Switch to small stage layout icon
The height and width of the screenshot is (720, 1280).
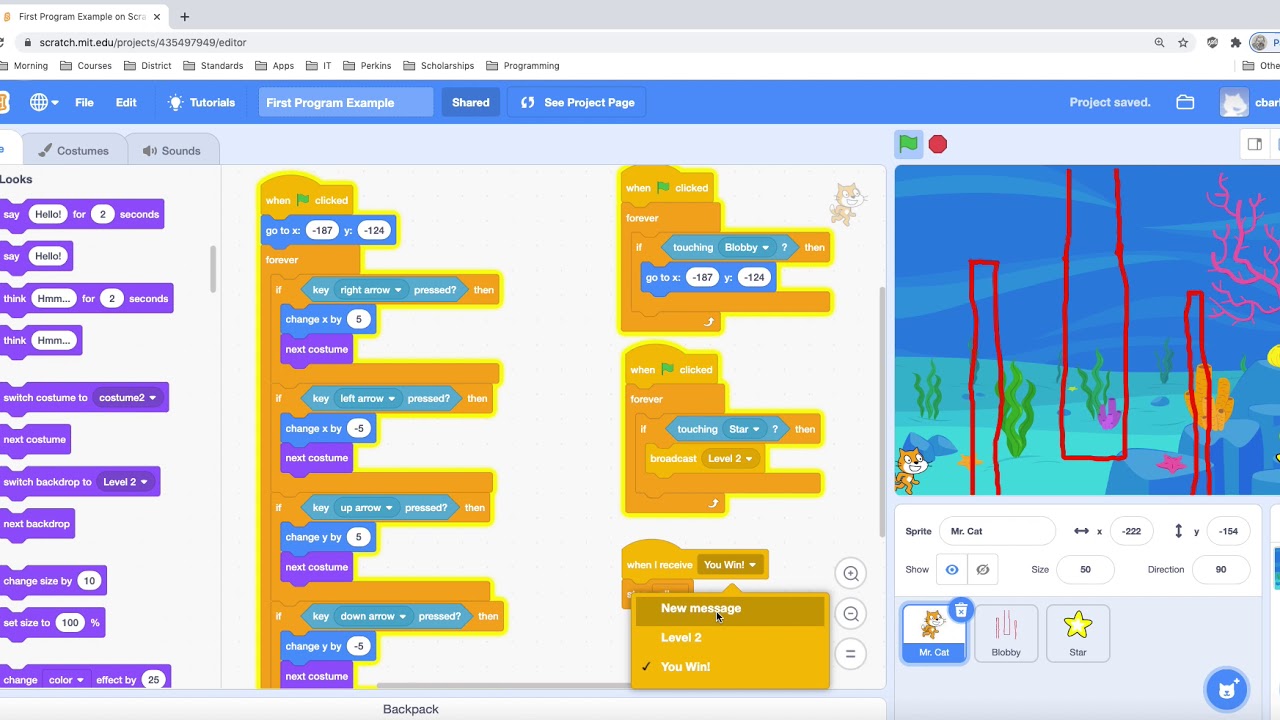(x=1254, y=144)
